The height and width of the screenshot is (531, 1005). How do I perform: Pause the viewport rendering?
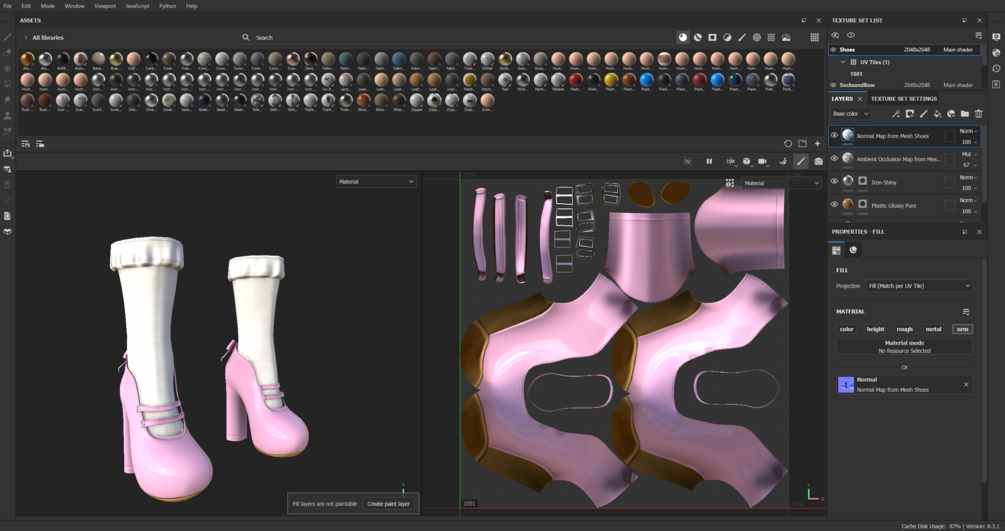(x=709, y=162)
